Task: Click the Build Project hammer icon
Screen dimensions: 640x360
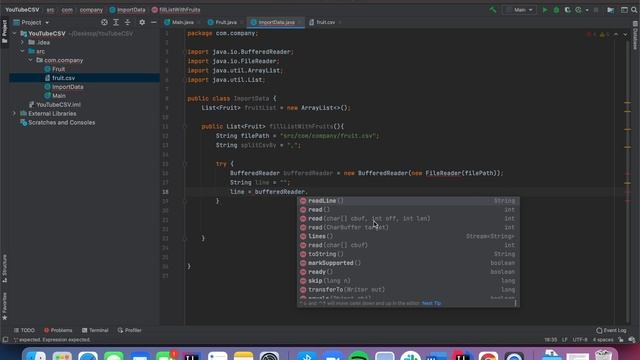Action: point(493,10)
